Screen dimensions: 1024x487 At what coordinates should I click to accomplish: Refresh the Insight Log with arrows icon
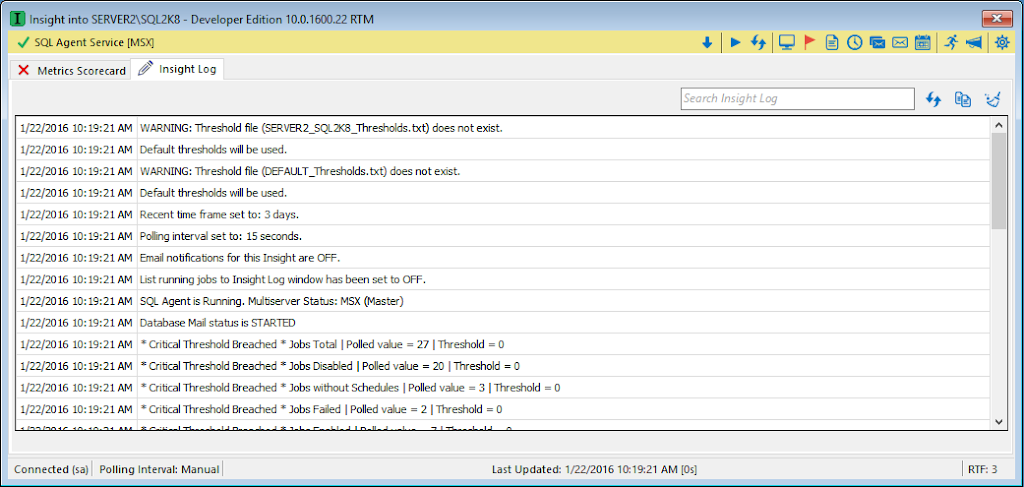[934, 99]
